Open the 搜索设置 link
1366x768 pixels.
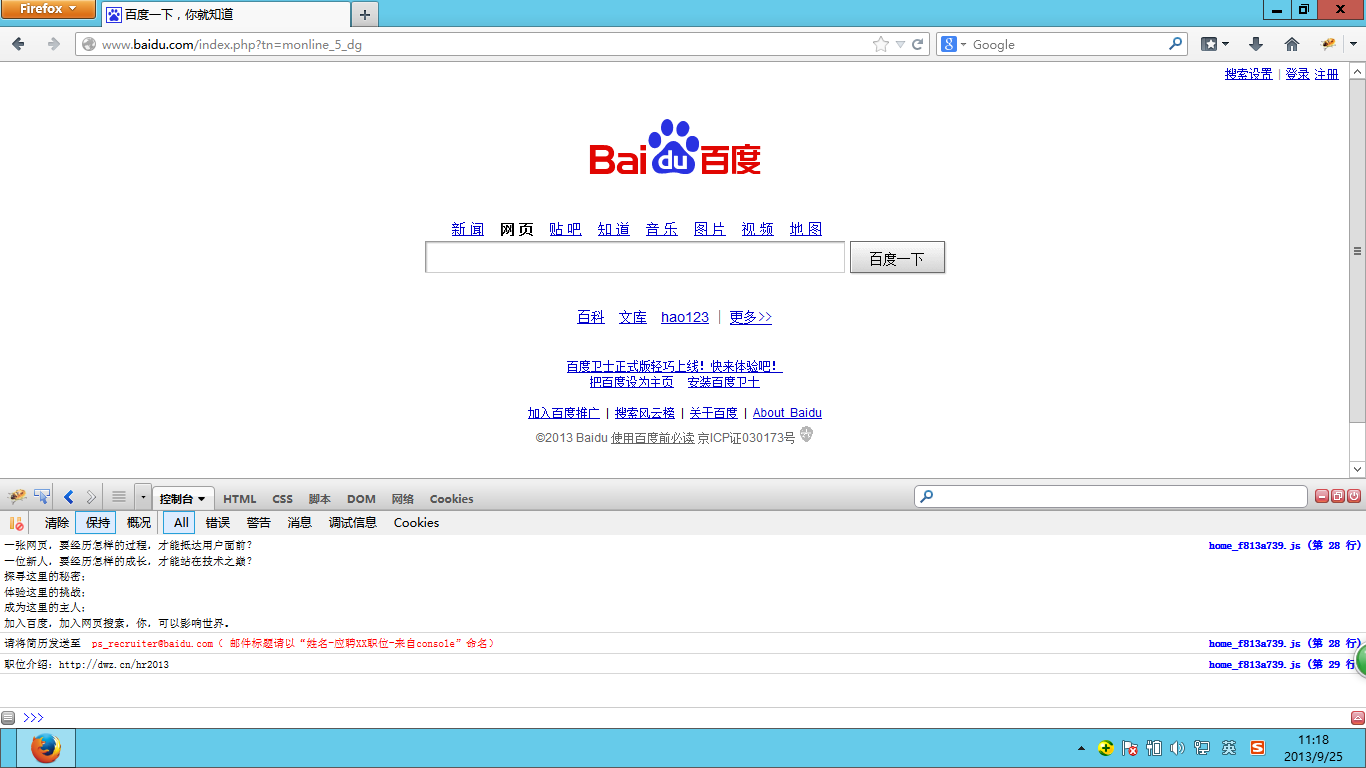(1249, 74)
